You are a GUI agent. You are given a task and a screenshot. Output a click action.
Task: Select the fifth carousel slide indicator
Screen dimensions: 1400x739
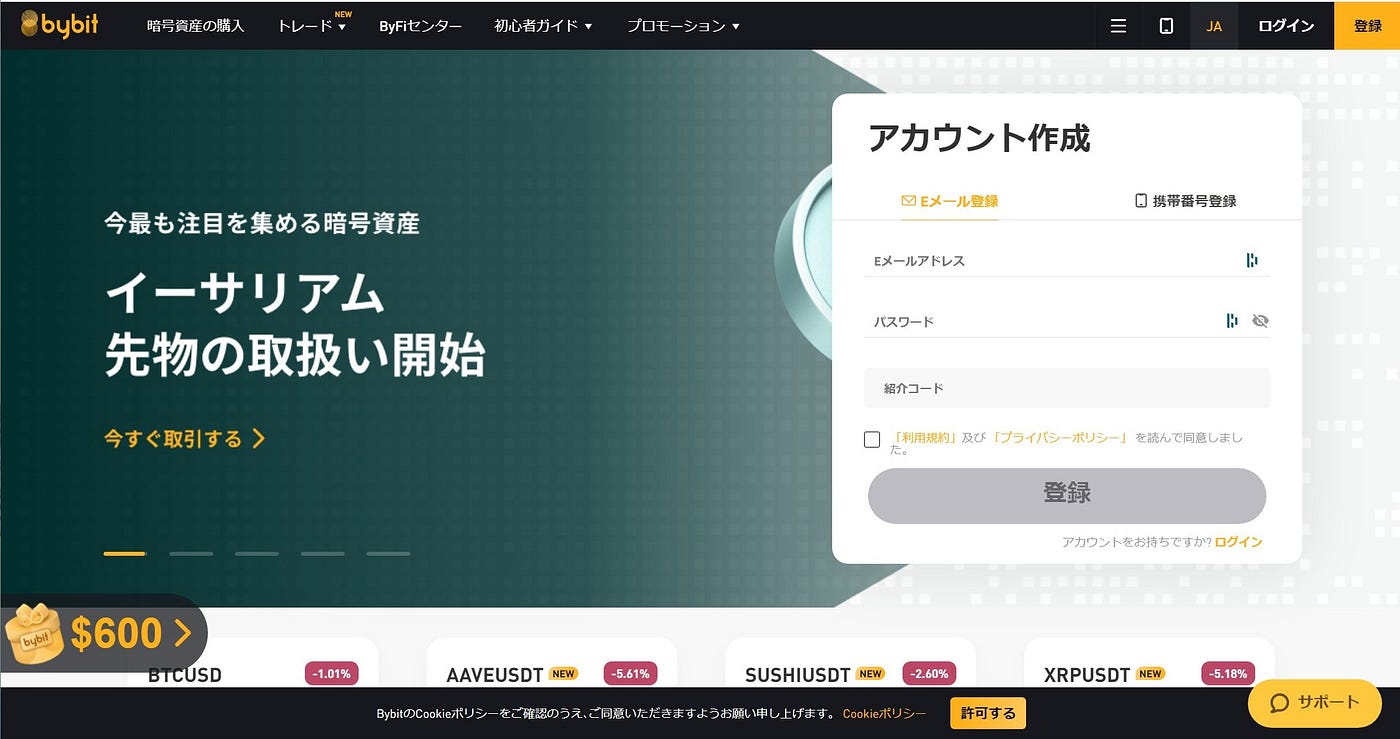(388, 553)
